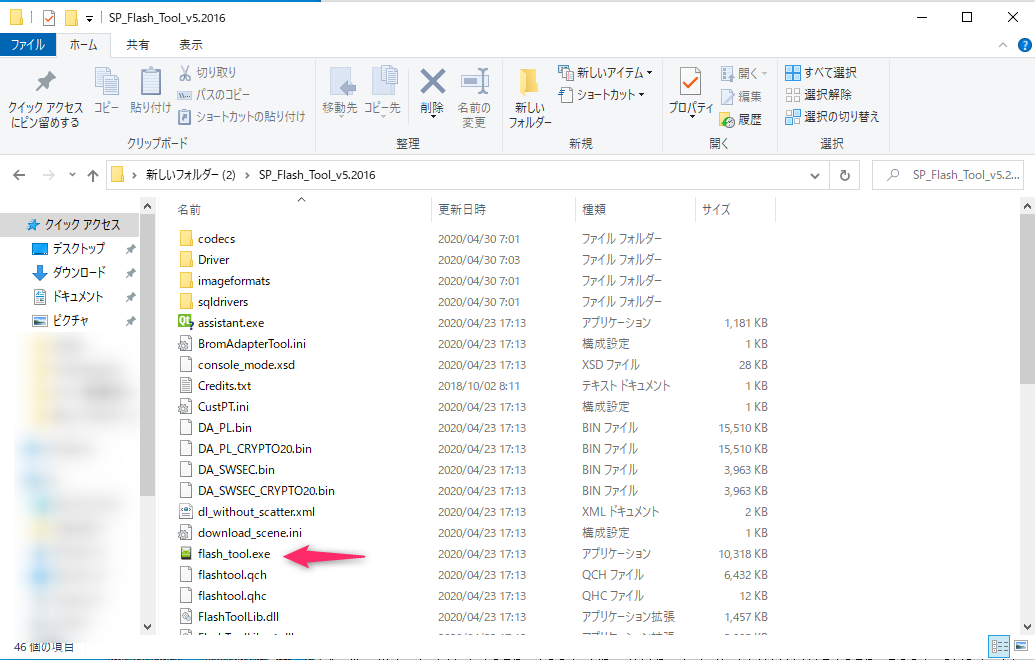Choose Copy path command
The image size is (1035, 660).
coord(214,94)
